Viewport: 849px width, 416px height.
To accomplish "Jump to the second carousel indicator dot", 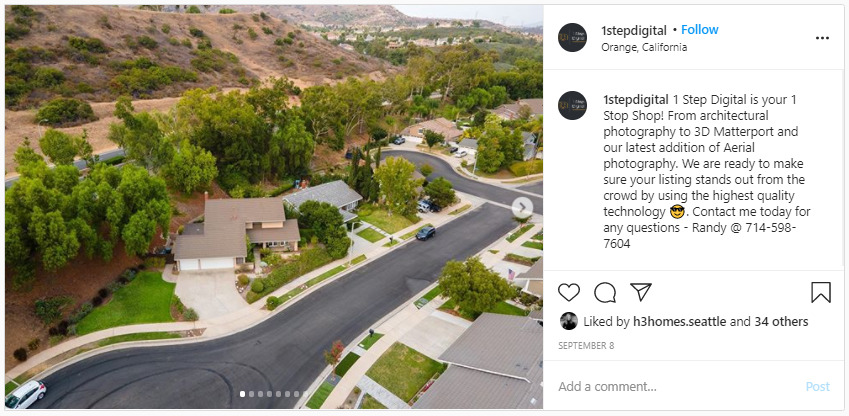I will pyautogui.click(x=252, y=394).
